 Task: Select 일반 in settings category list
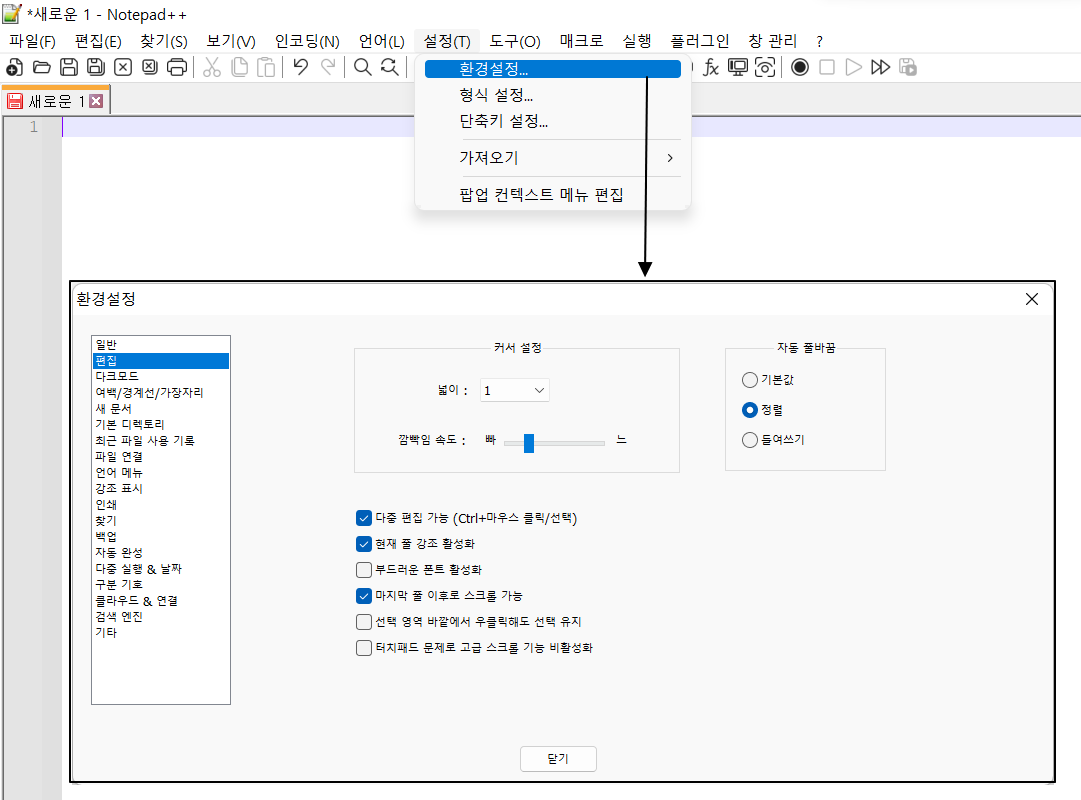coord(161,344)
